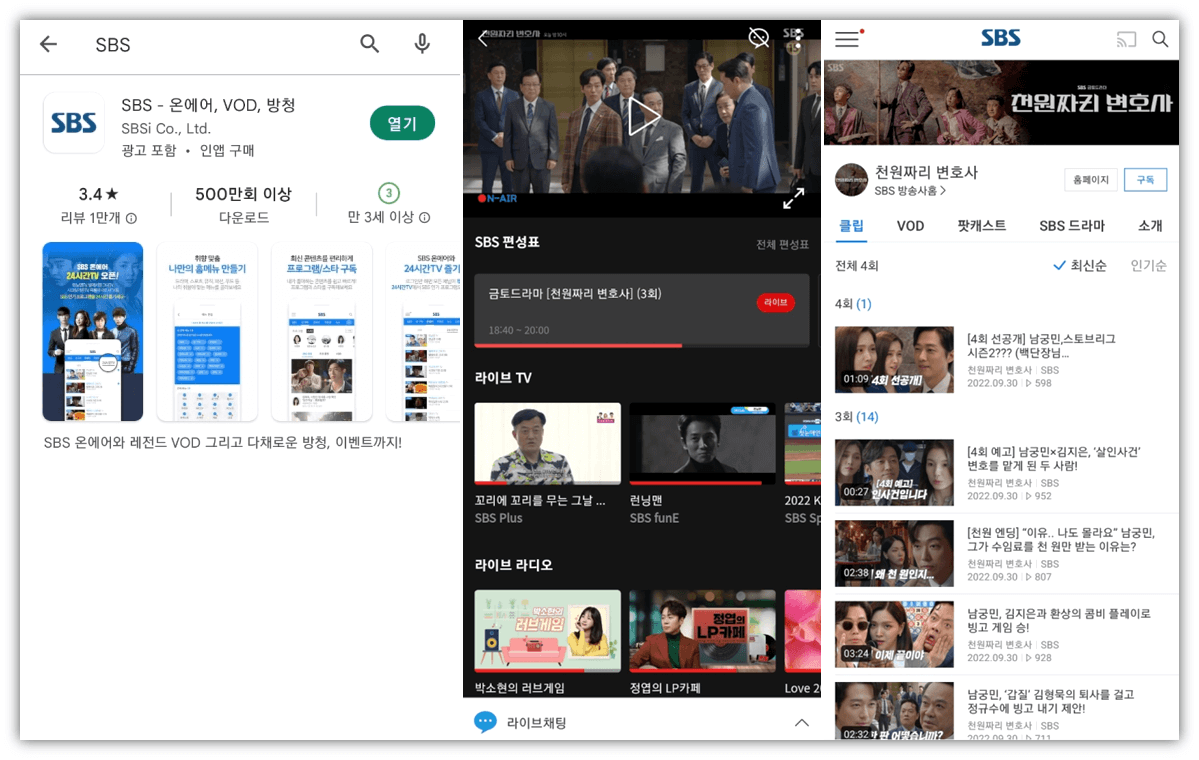1199x760 pixels.
Task: Play the 런닝맨 live TV thumbnail
Action: (x=702, y=443)
